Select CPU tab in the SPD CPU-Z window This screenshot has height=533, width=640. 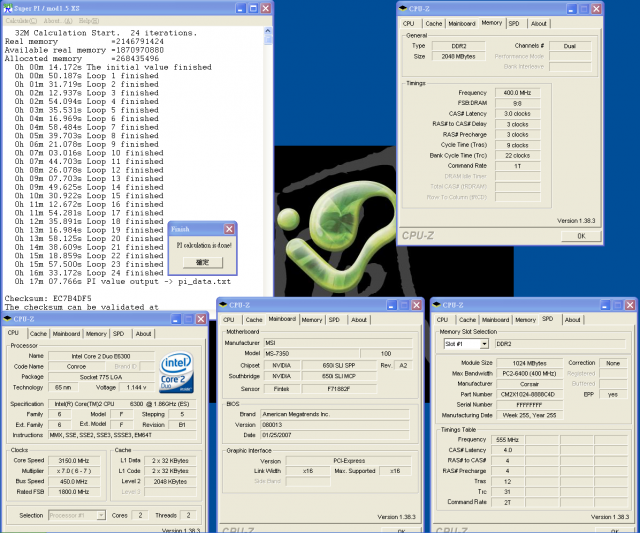pyautogui.click(x=442, y=320)
